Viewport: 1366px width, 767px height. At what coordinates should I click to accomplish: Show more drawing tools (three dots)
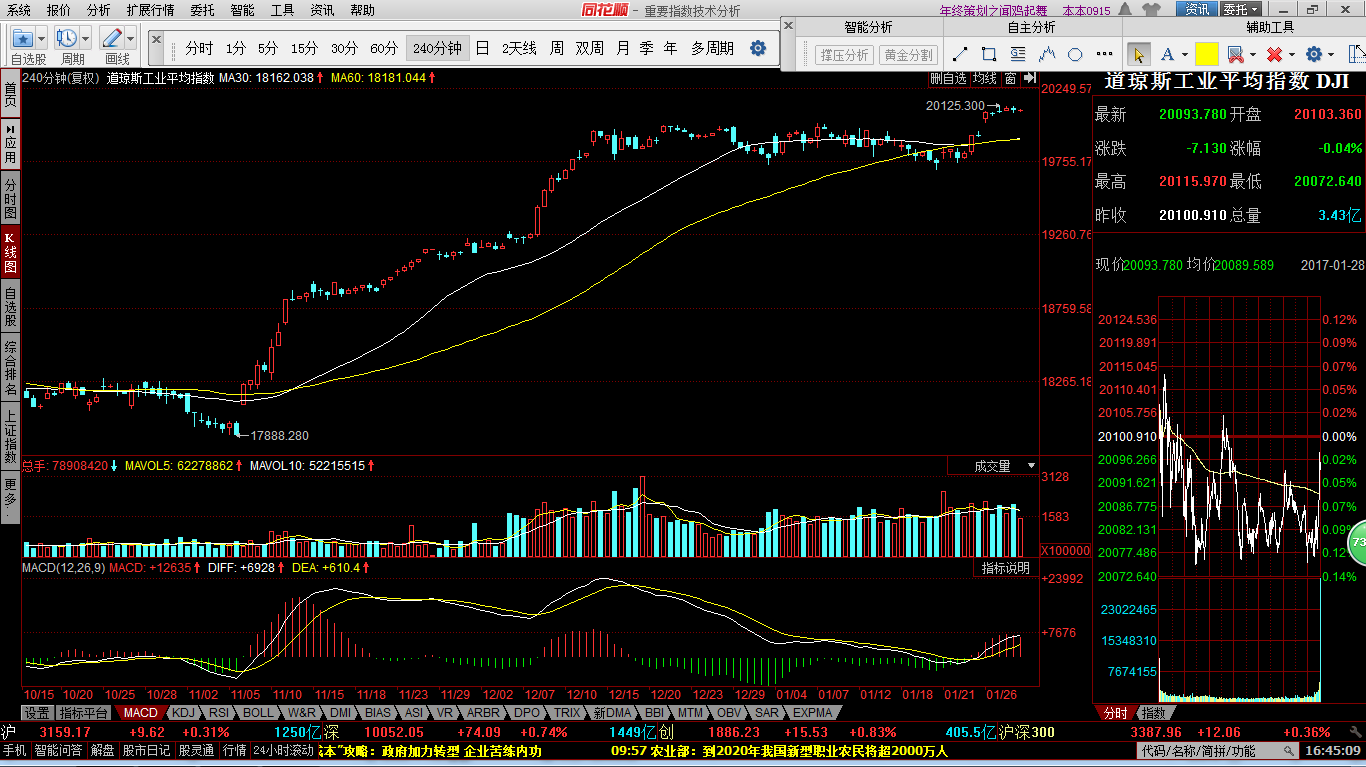[1104, 54]
